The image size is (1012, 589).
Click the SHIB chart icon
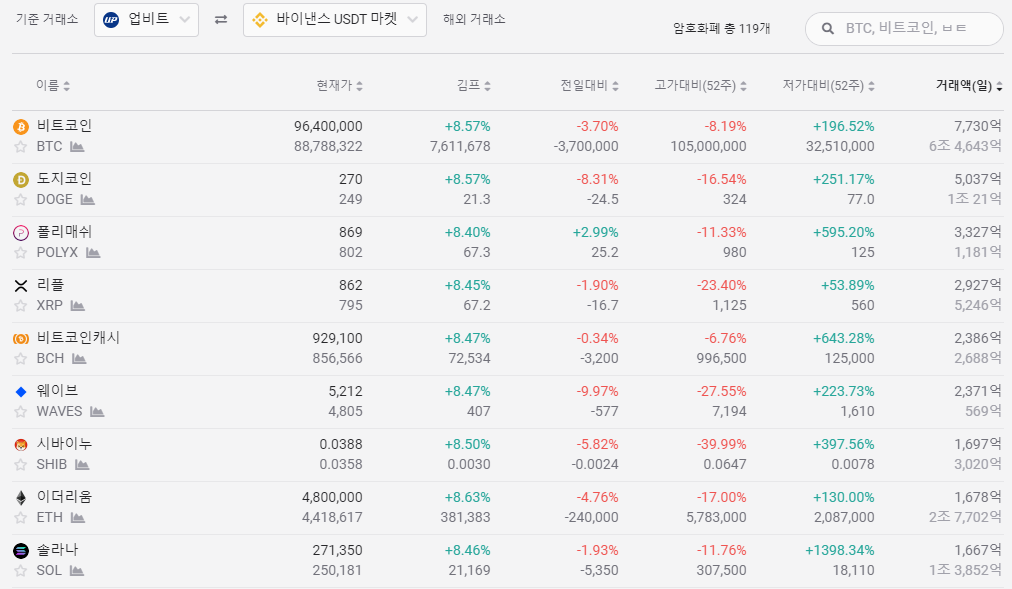coord(82,464)
